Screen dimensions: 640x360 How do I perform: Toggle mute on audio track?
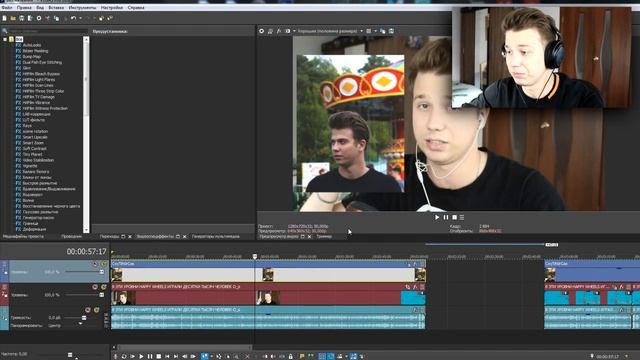pos(88,310)
